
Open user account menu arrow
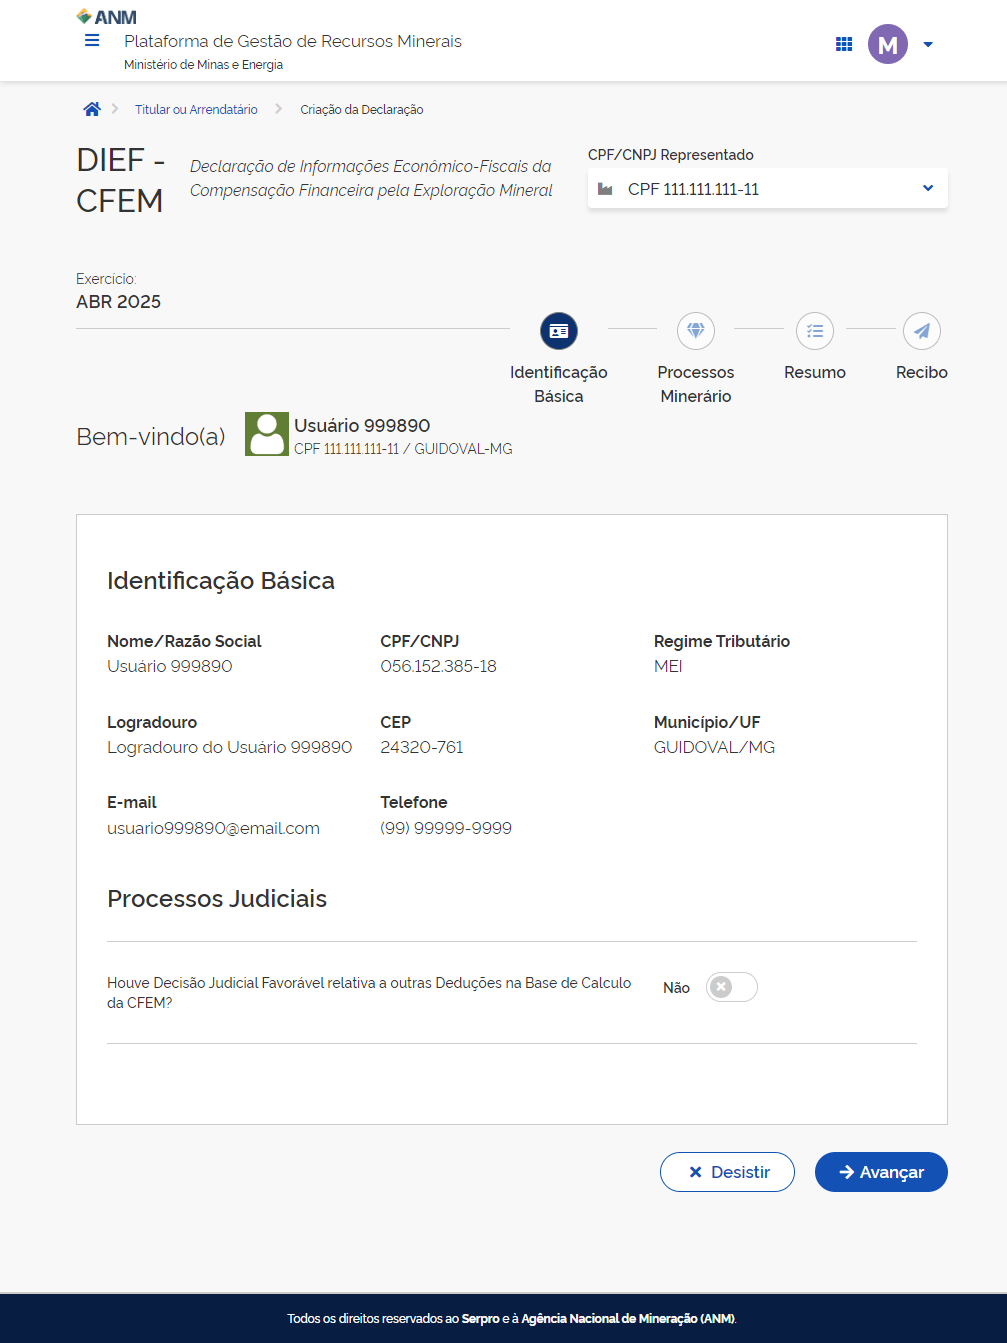point(928,45)
